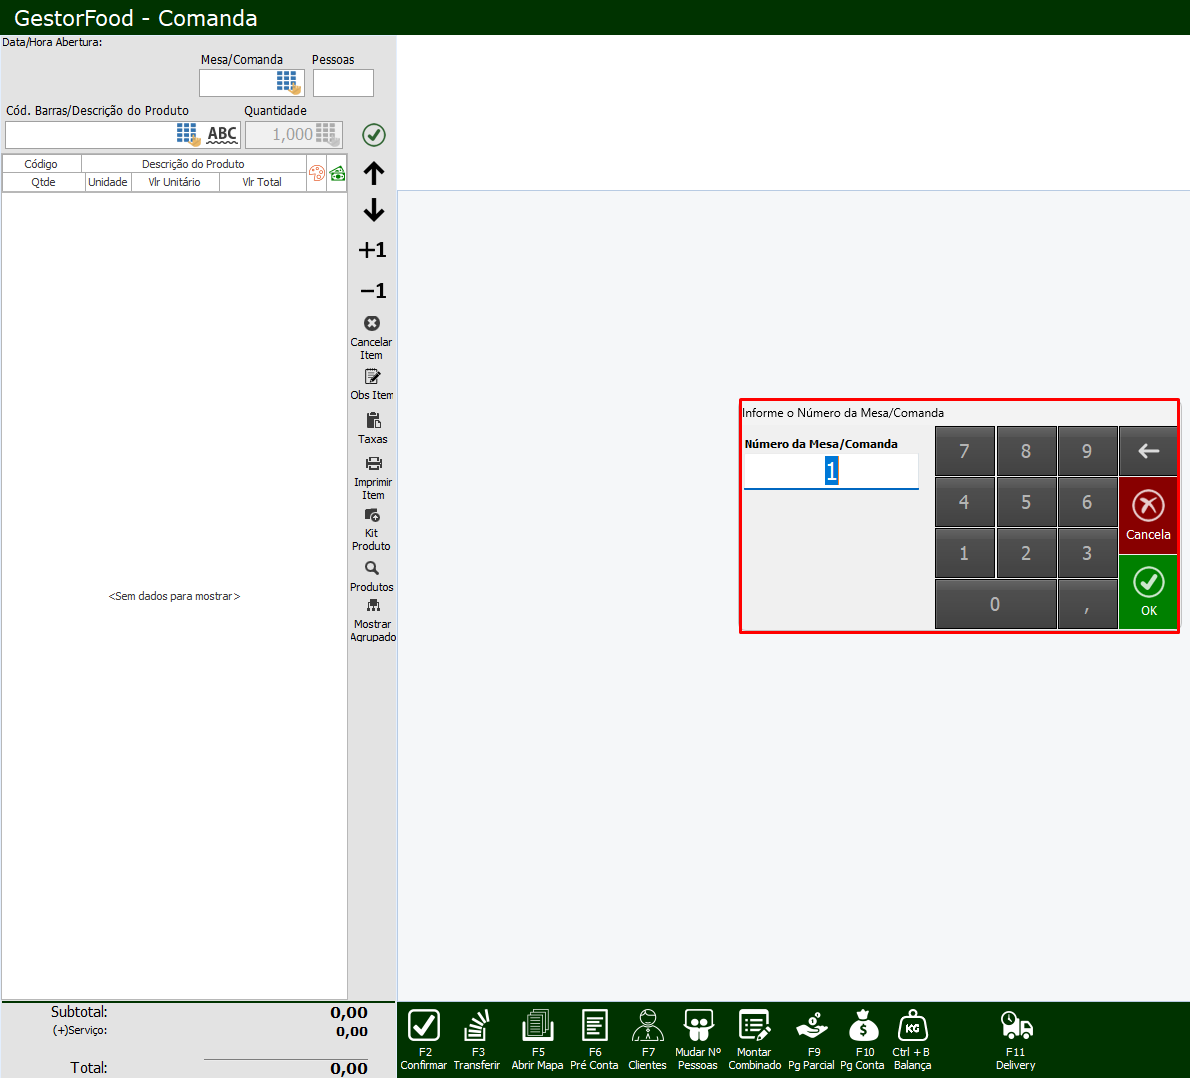
Task: Click into Número da Mesa/Comanda field
Action: (830, 471)
